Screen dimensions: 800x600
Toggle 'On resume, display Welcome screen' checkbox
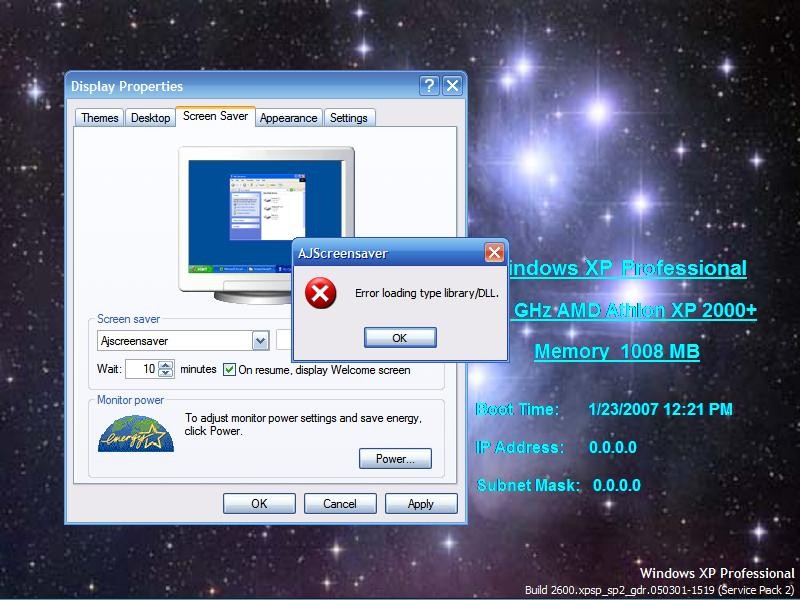(x=230, y=369)
